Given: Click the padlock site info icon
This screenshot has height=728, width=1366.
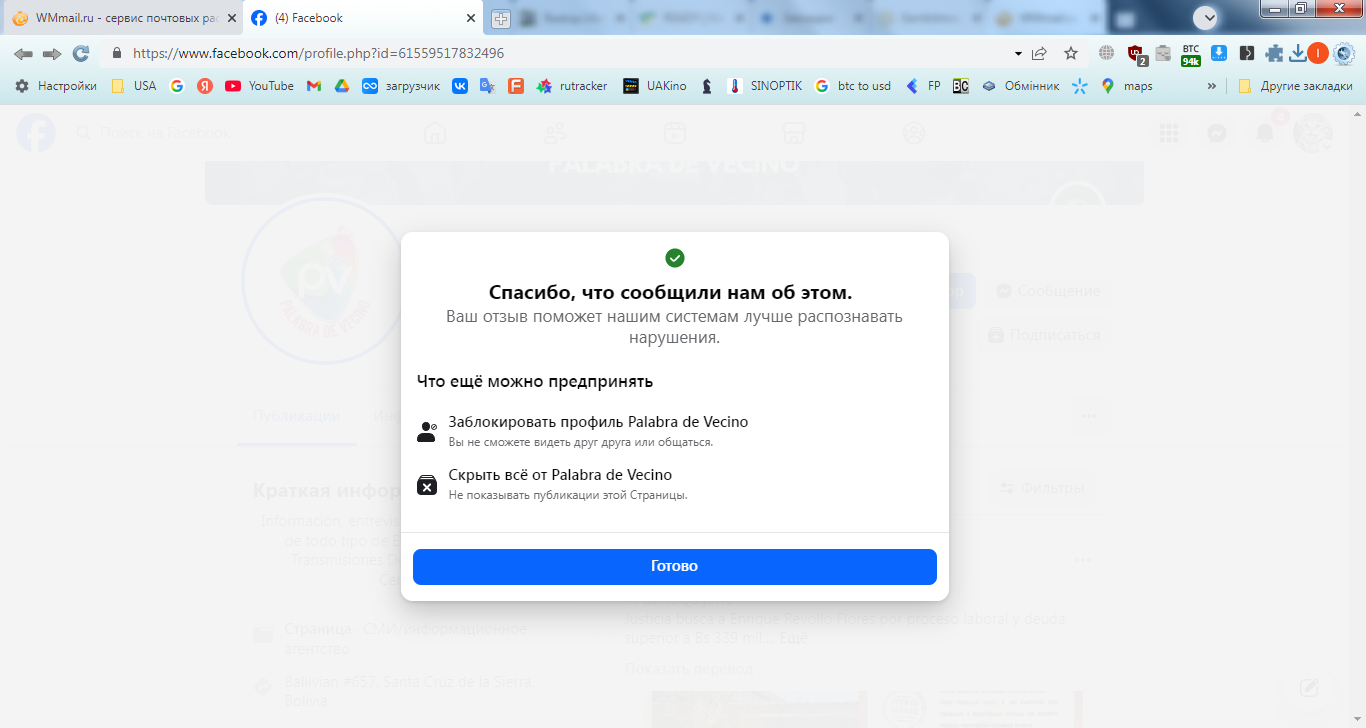Looking at the screenshot, I should (x=116, y=53).
